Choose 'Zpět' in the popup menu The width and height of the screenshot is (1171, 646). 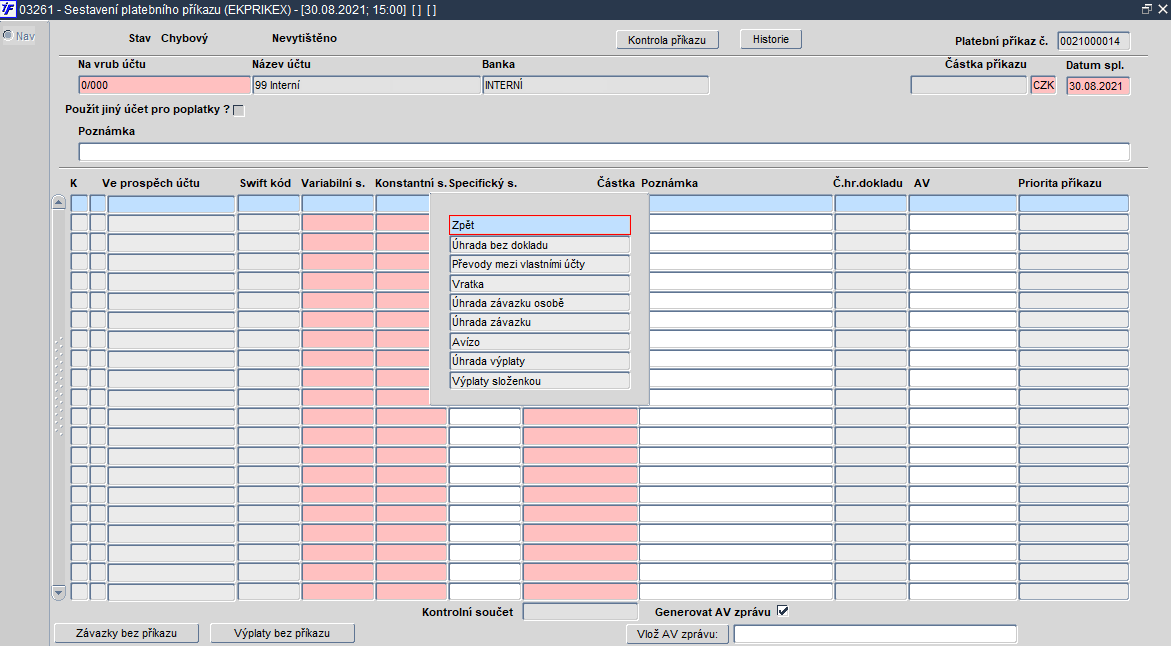coord(540,225)
